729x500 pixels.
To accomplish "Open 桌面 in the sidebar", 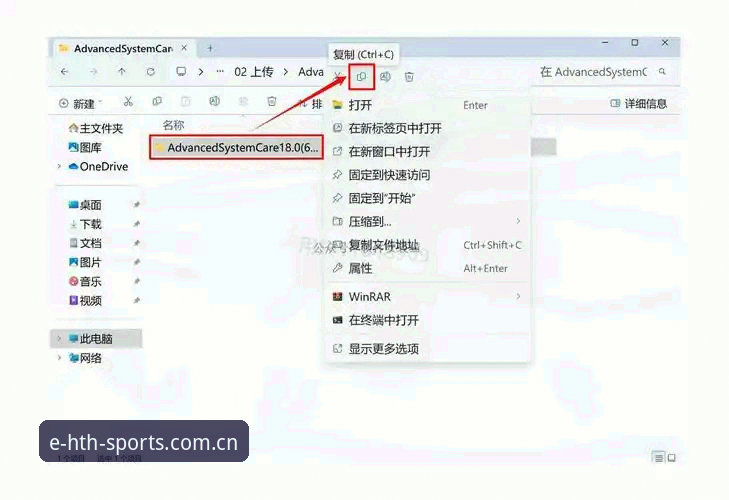I will coord(85,205).
